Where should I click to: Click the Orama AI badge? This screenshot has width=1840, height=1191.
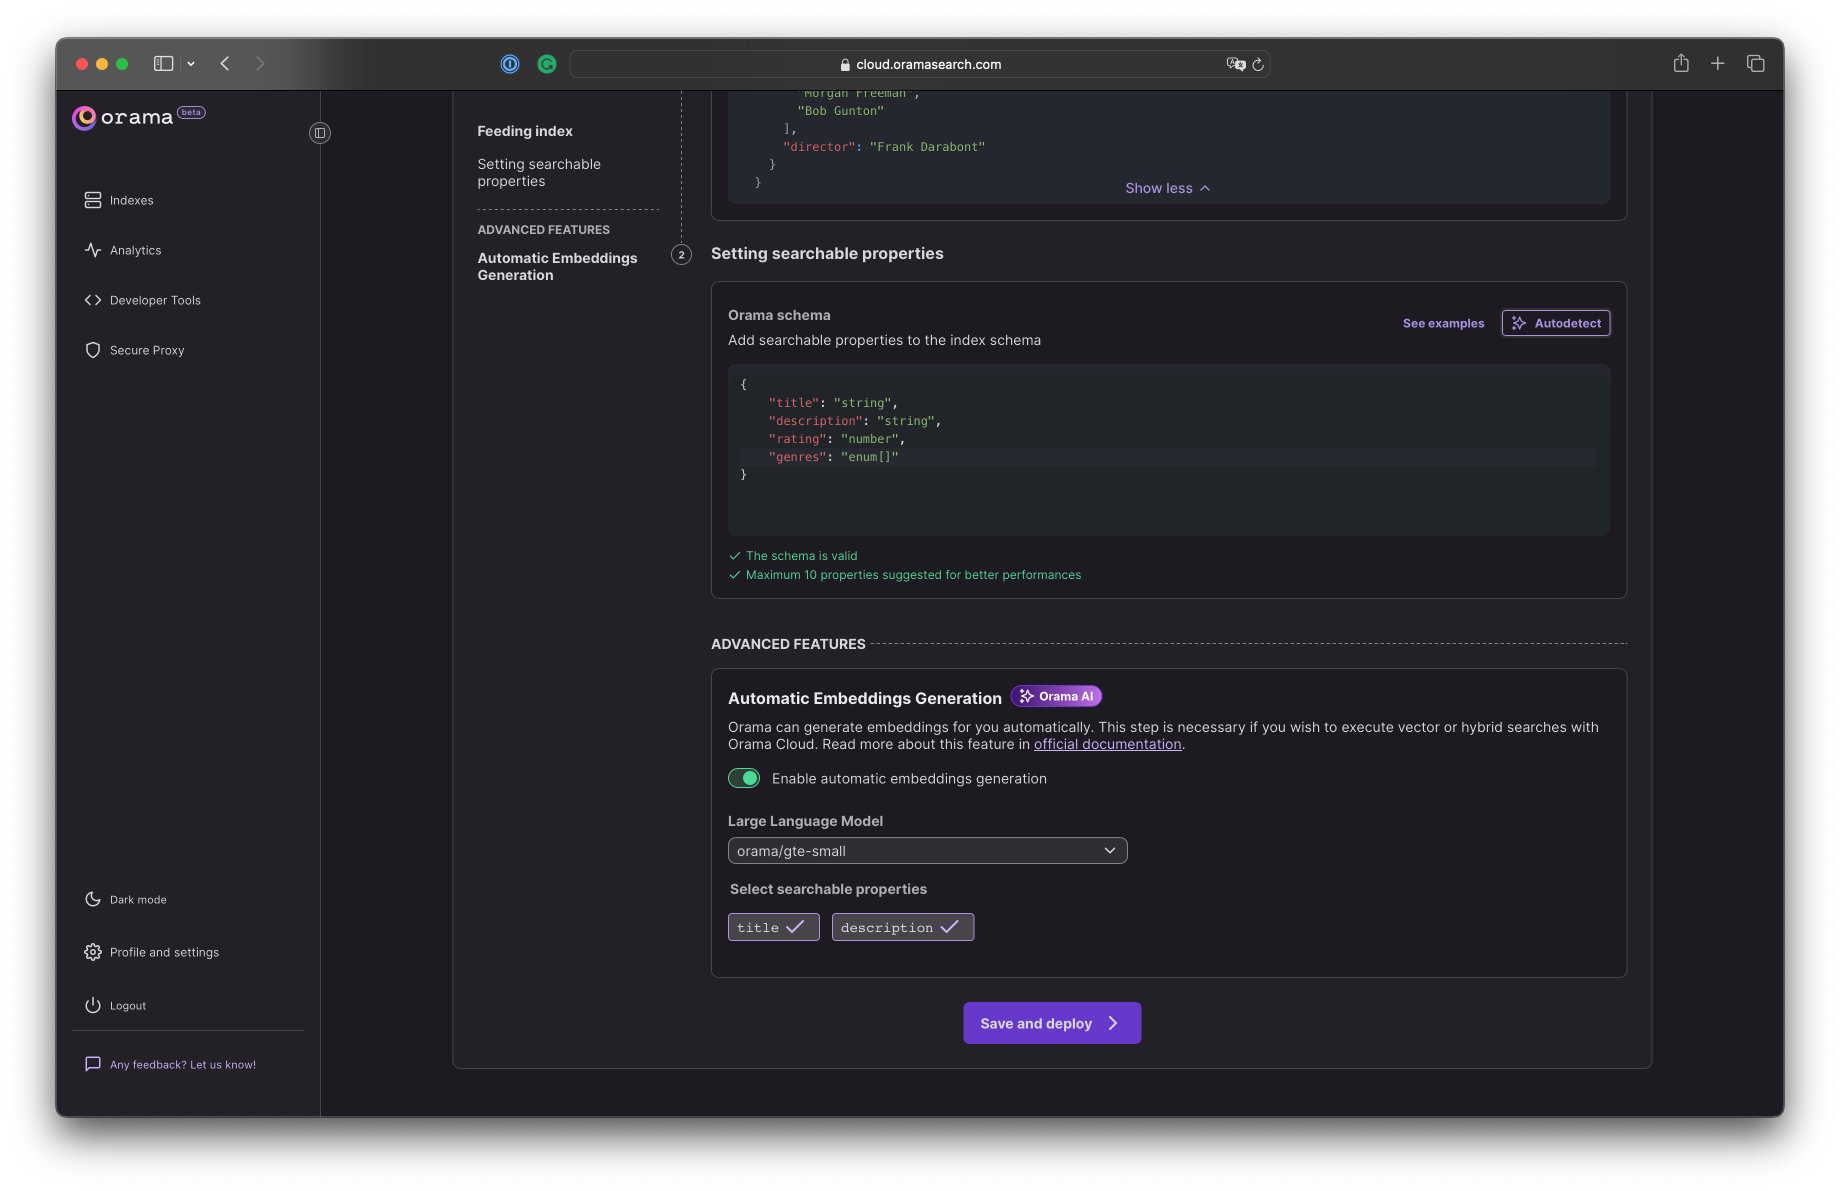point(1056,696)
